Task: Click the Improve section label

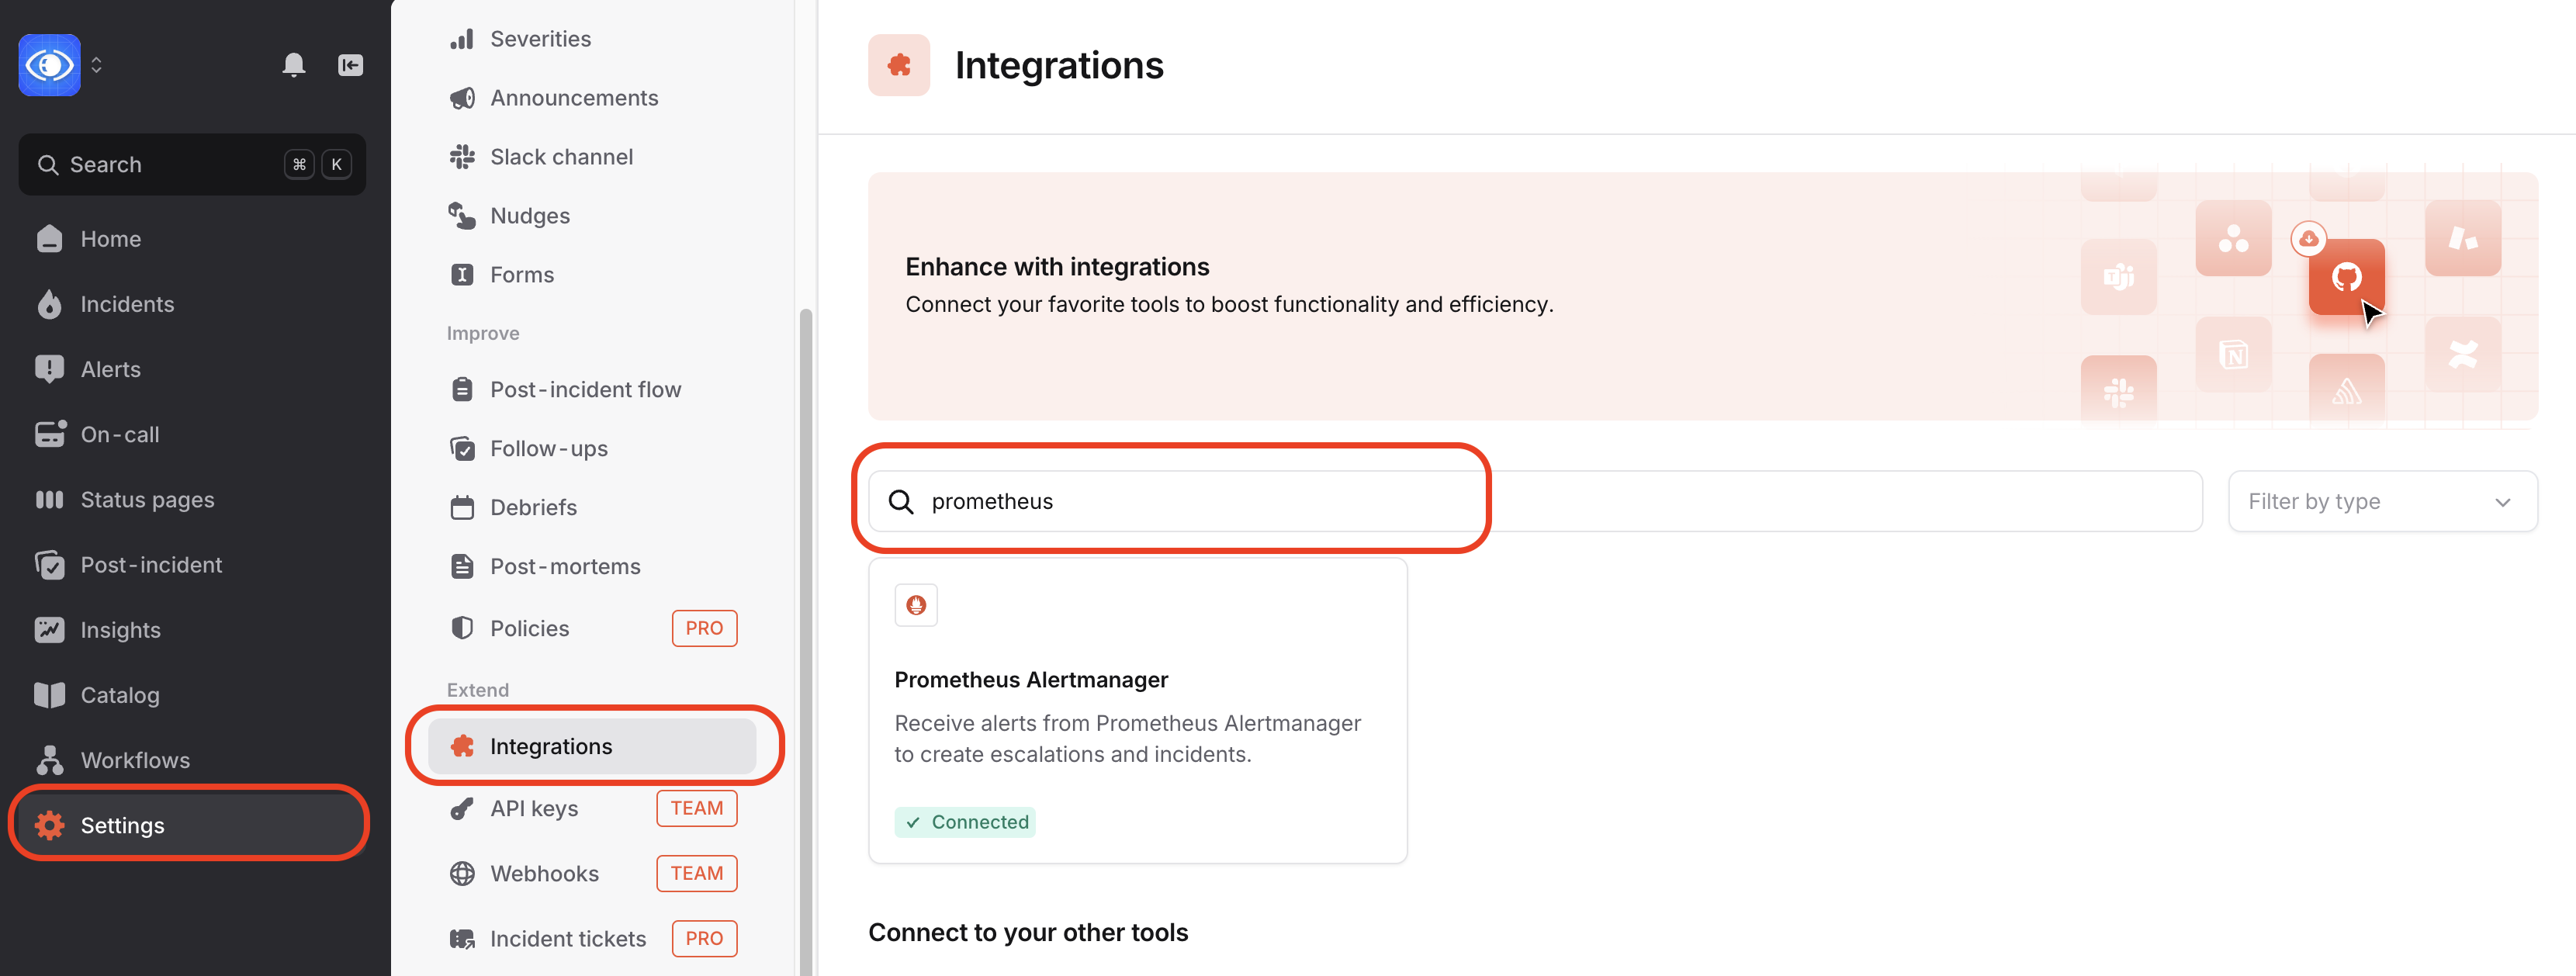Action: [483, 333]
